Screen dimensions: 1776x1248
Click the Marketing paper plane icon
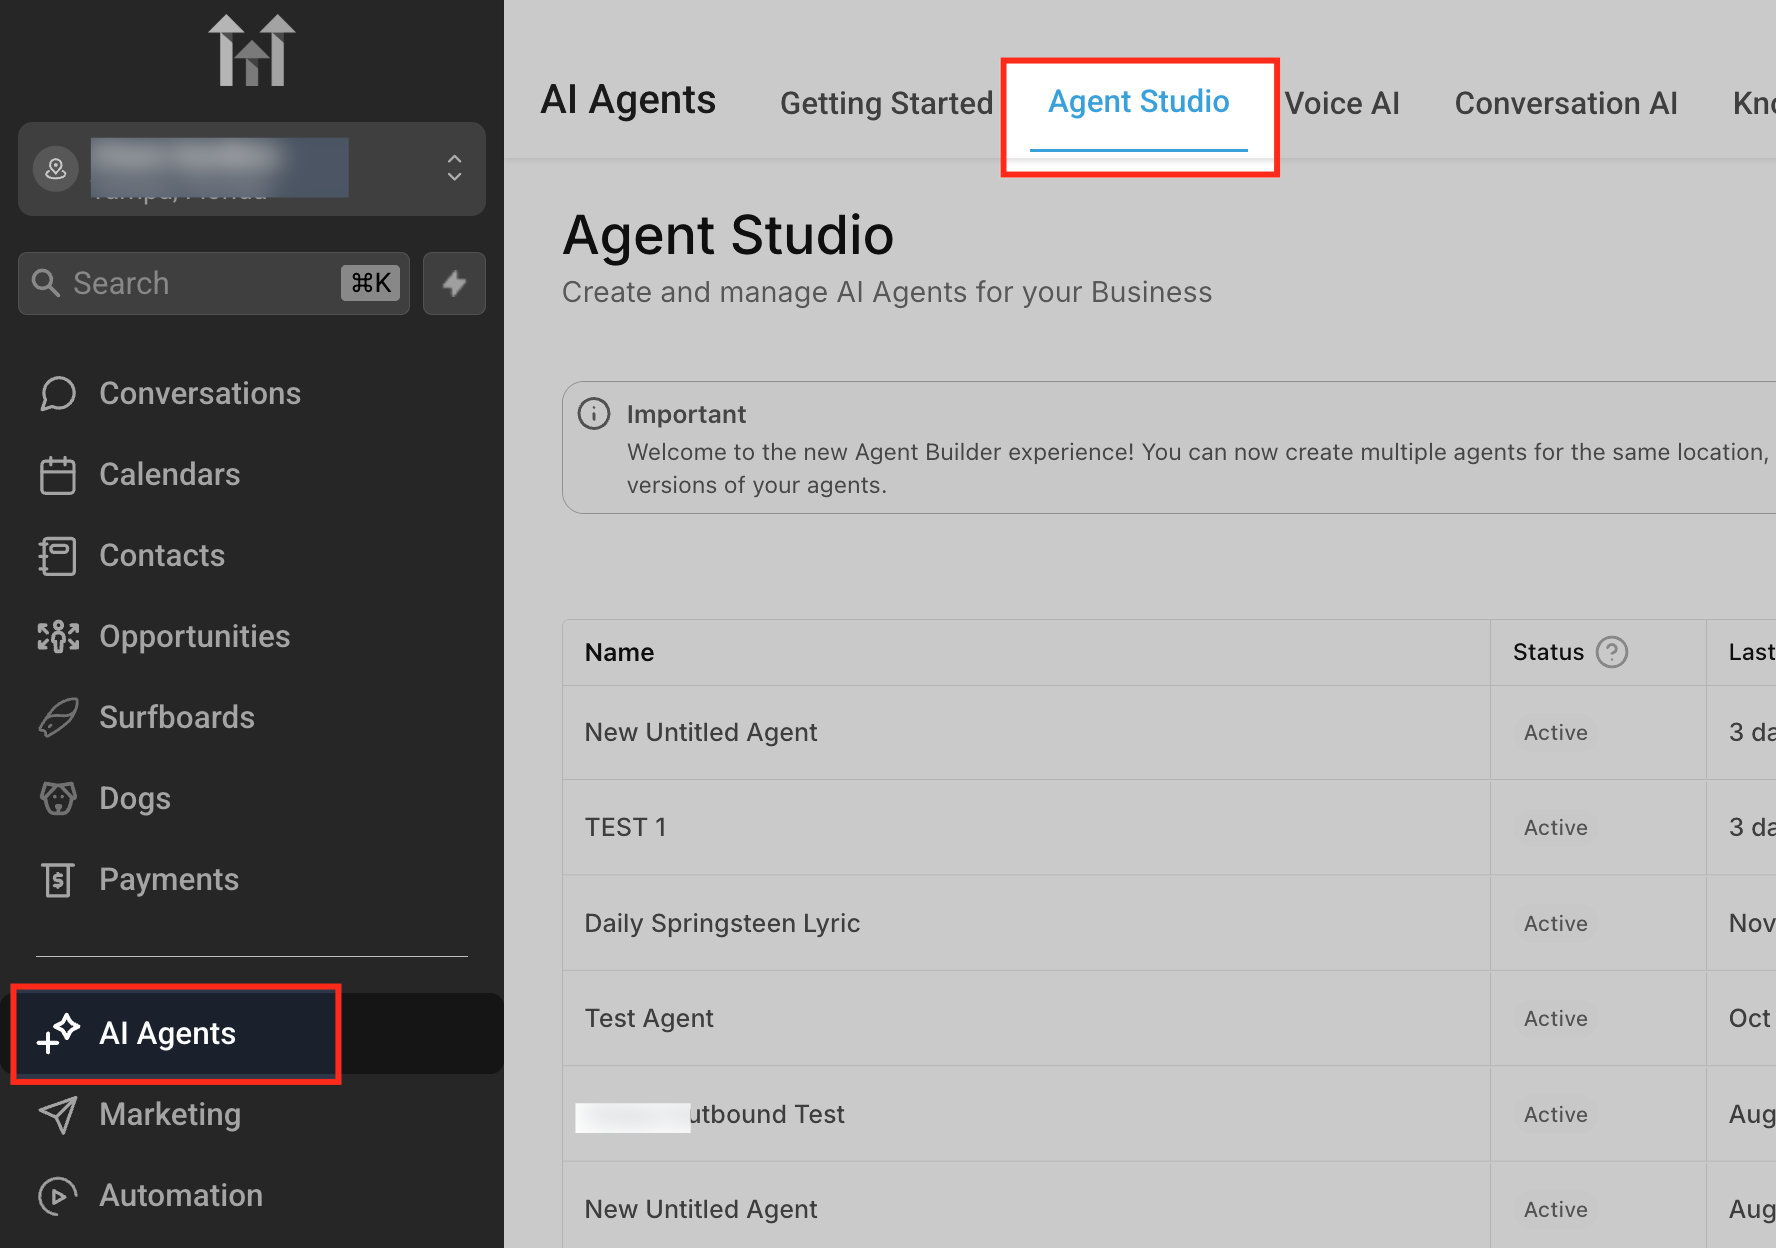tap(58, 1115)
